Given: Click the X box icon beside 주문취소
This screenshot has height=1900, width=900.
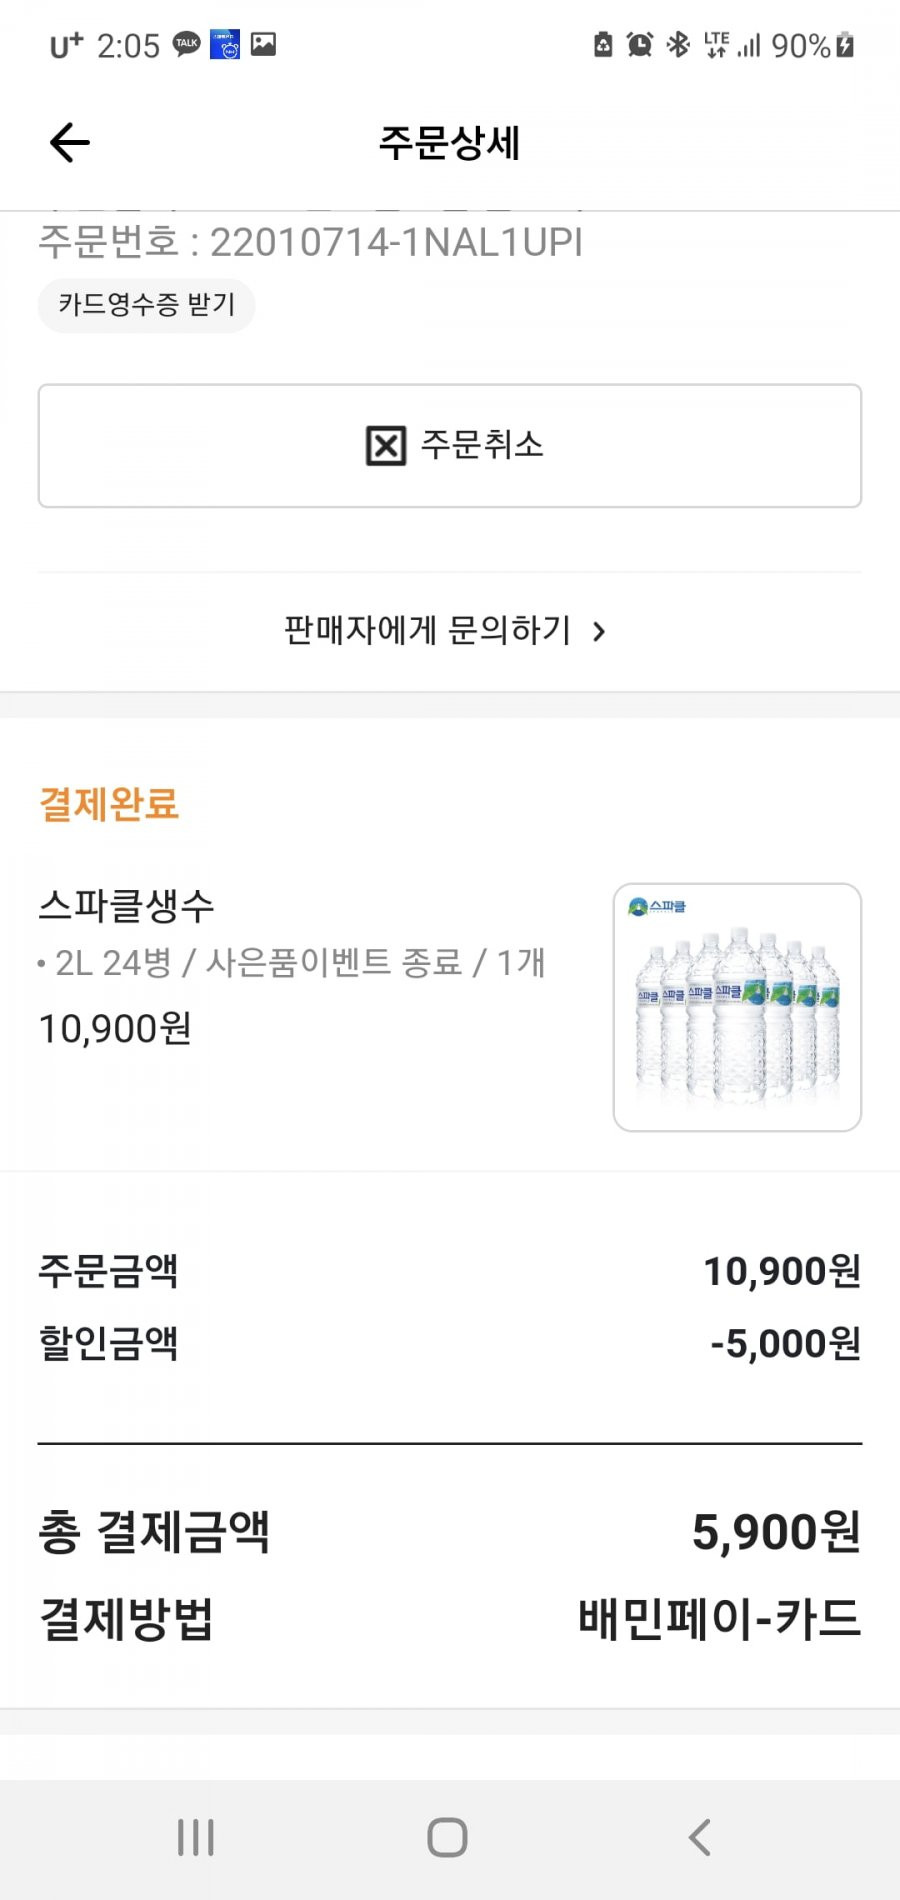Looking at the screenshot, I should 386,445.
